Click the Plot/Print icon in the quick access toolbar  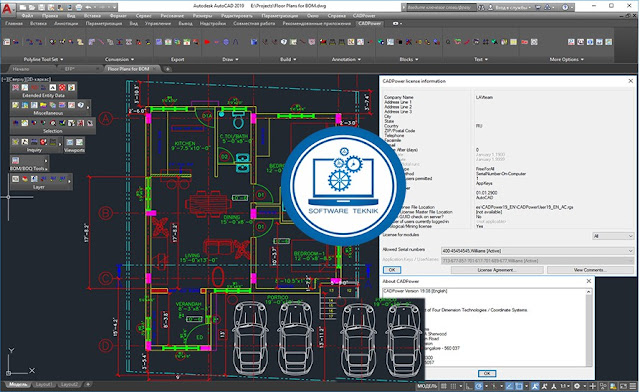pos(79,7)
